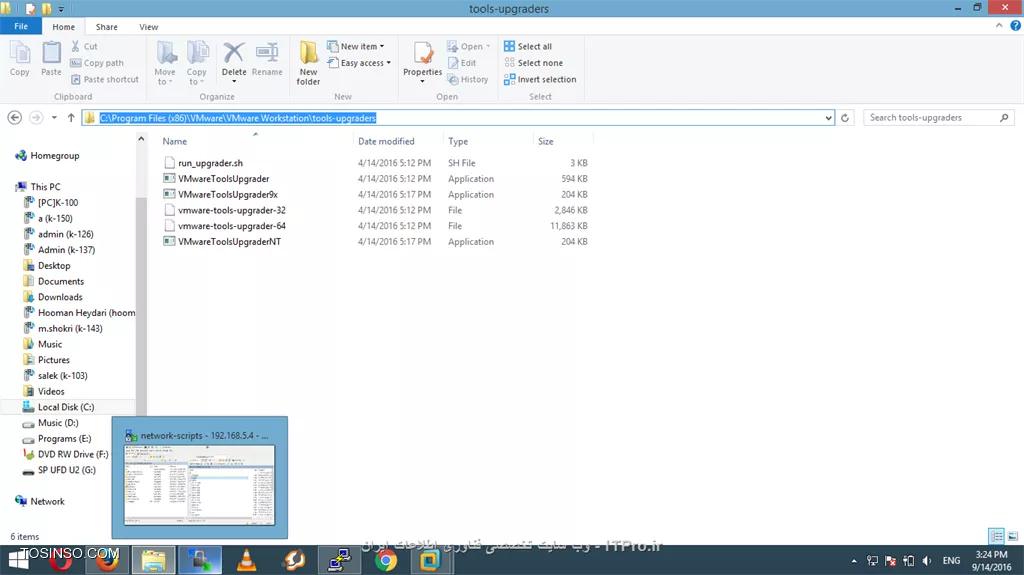Switch to the Share ribbon tab
The width and height of the screenshot is (1024, 575).
pos(106,27)
